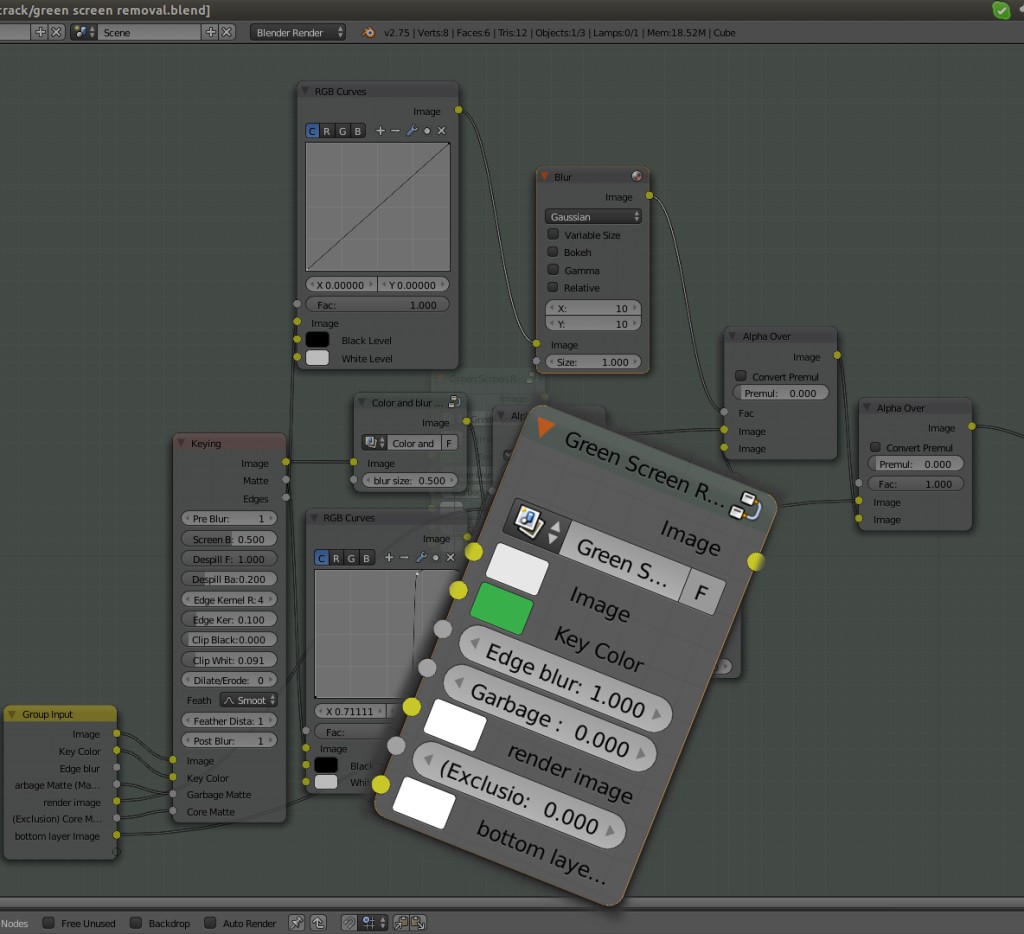The width and height of the screenshot is (1024, 934).
Task: Click the delete point X icon in the top RGB Curves node
Action: tap(441, 131)
